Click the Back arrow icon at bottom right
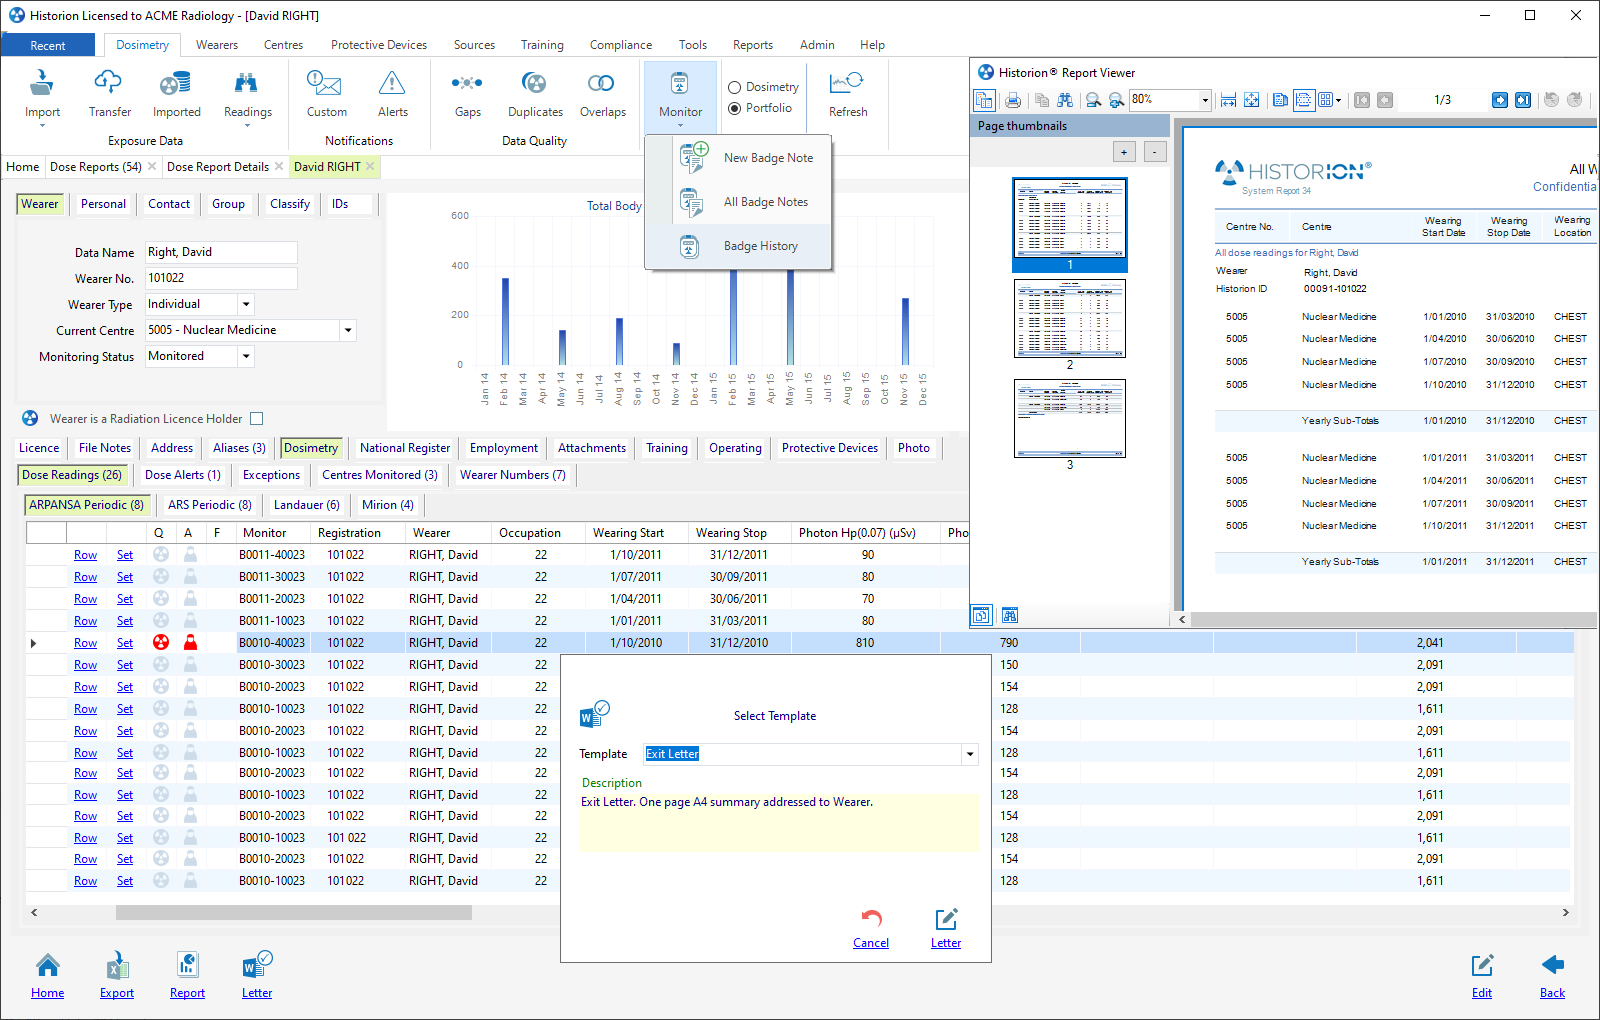Viewport: 1600px width, 1020px height. [1552, 965]
